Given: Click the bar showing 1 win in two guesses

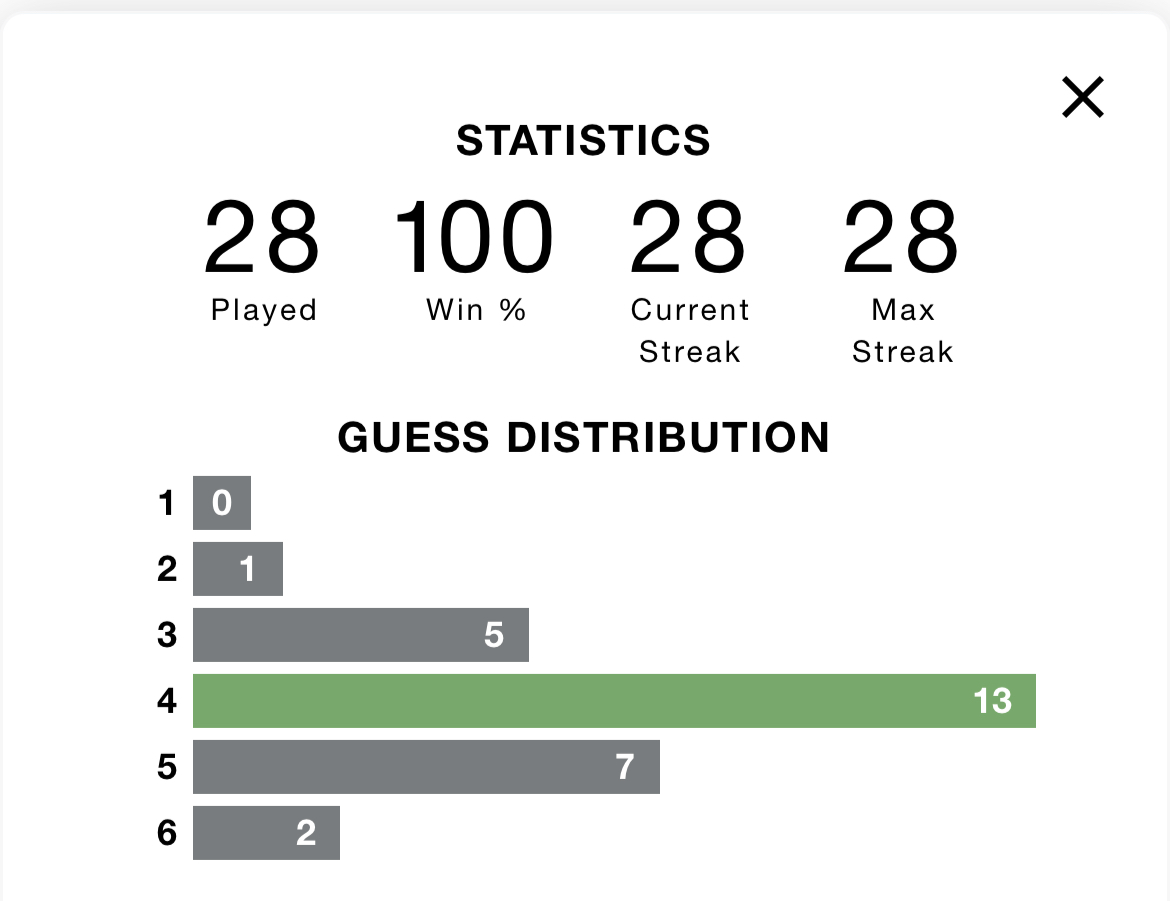Looking at the screenshot, I should pyautogui.click(x=238, y=569).
